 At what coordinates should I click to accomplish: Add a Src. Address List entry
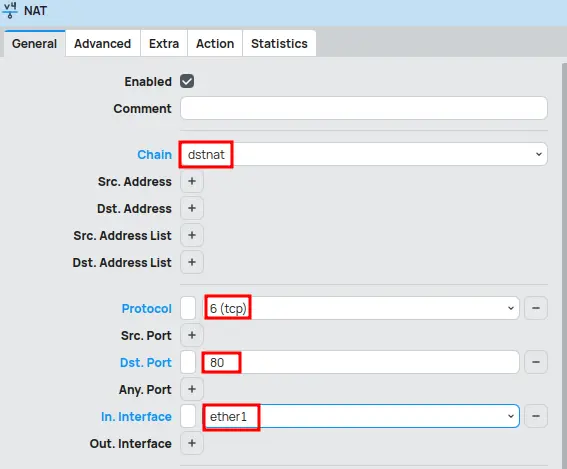(x=192, y=235)
